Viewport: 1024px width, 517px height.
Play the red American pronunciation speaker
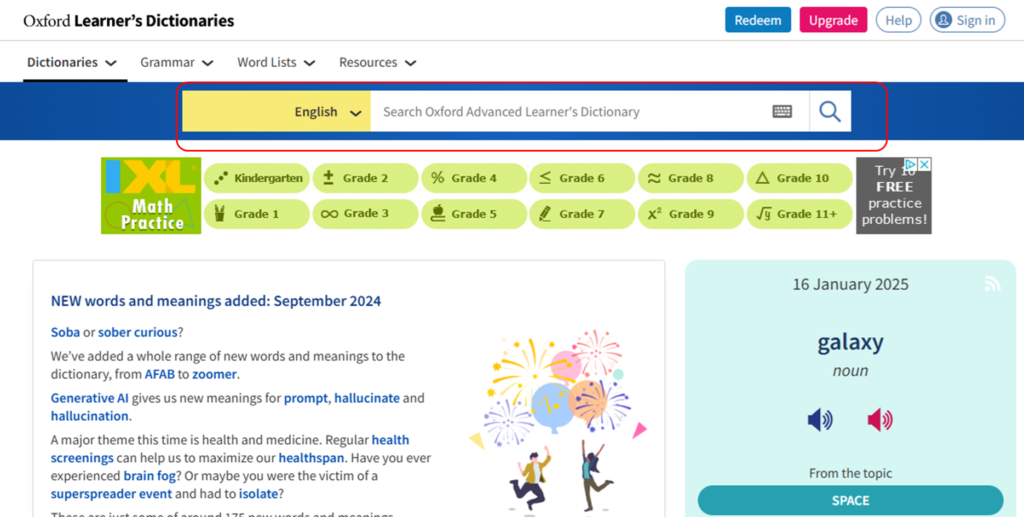pyautogui.click(x=880, y=420)
